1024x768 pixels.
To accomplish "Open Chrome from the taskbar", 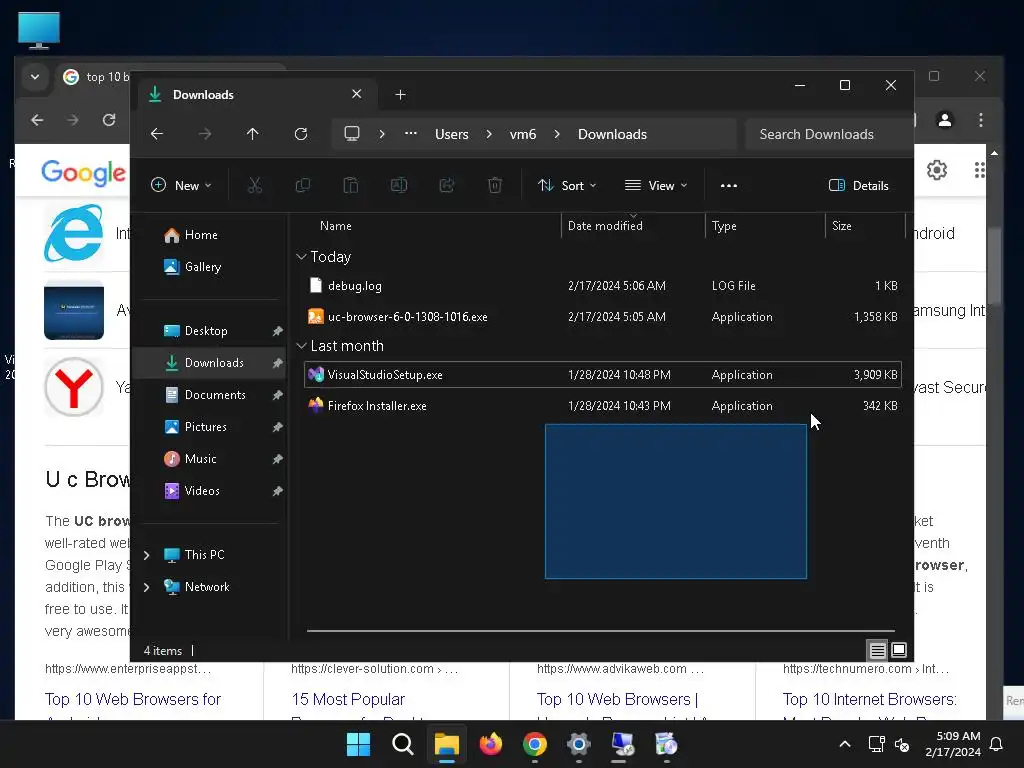I will point(534,744).
